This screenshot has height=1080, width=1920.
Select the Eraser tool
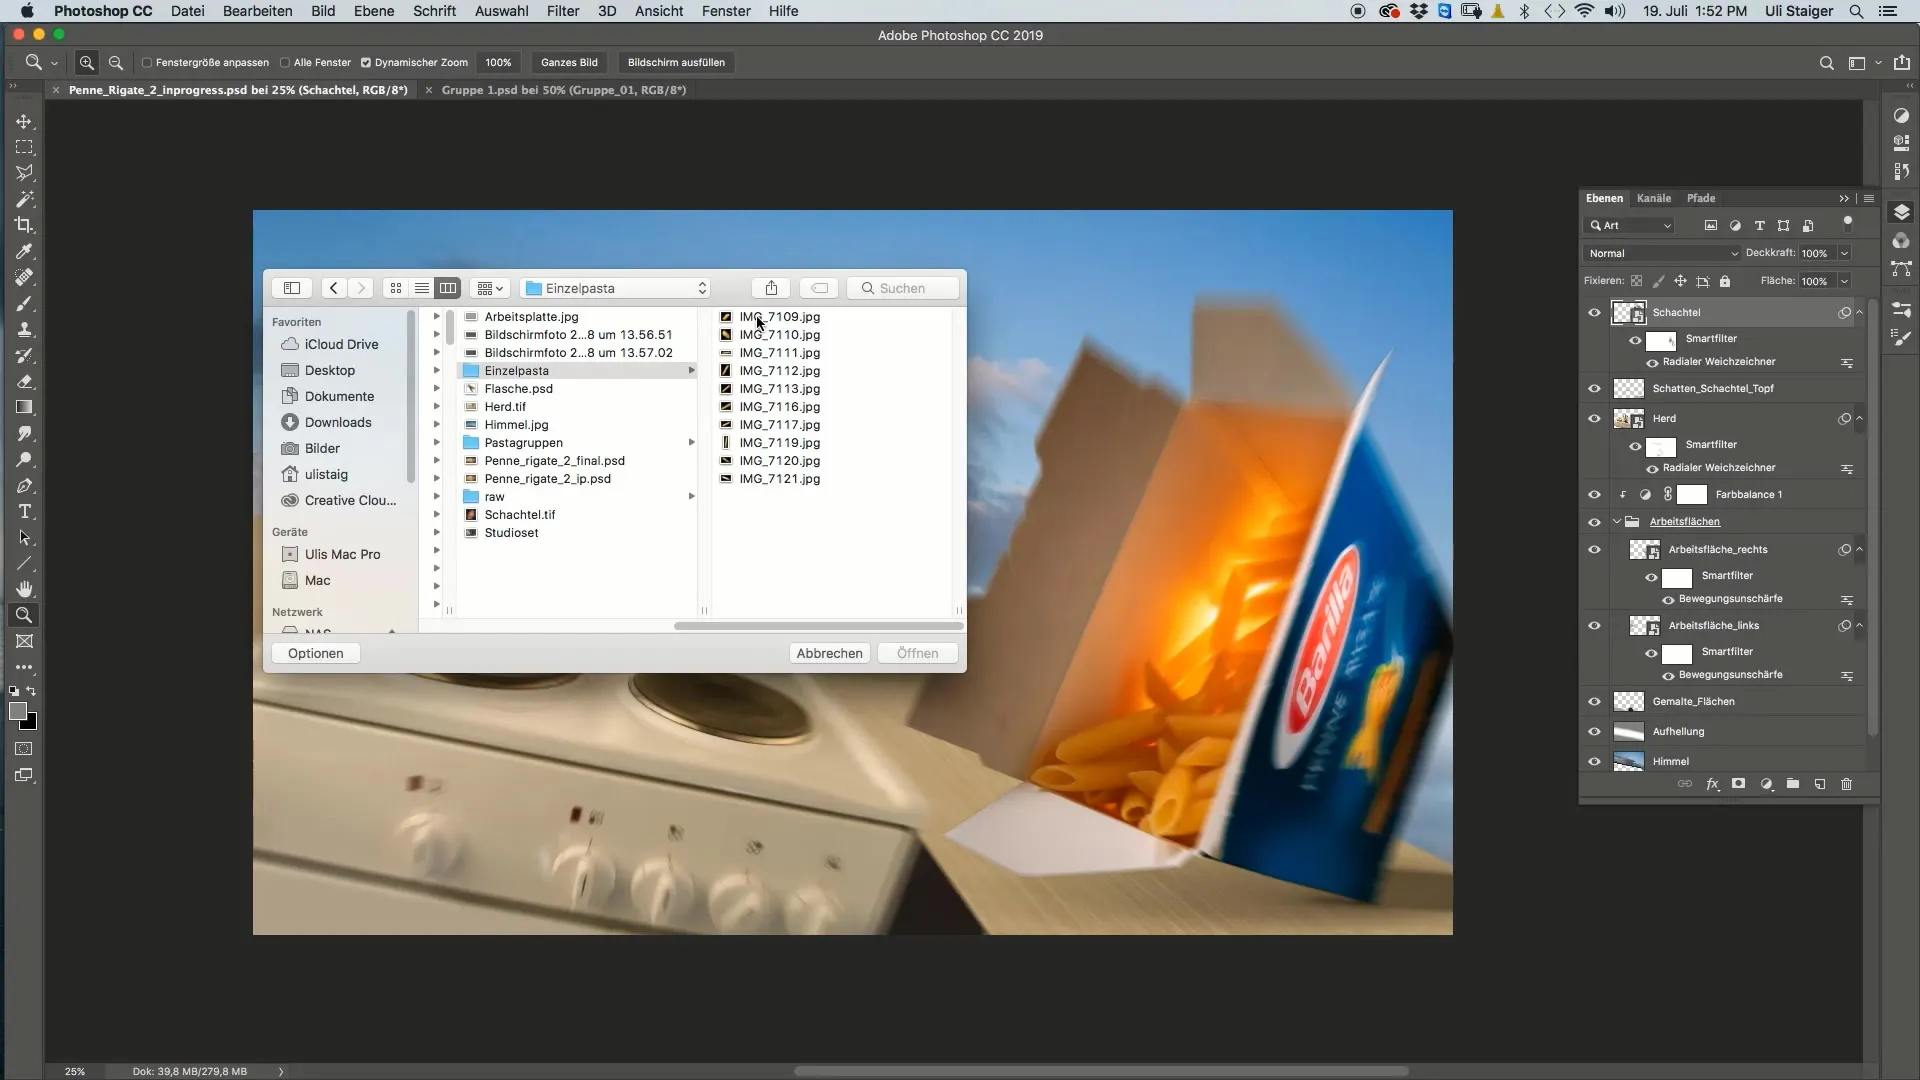pyautogui.click(x=24, y=381)
